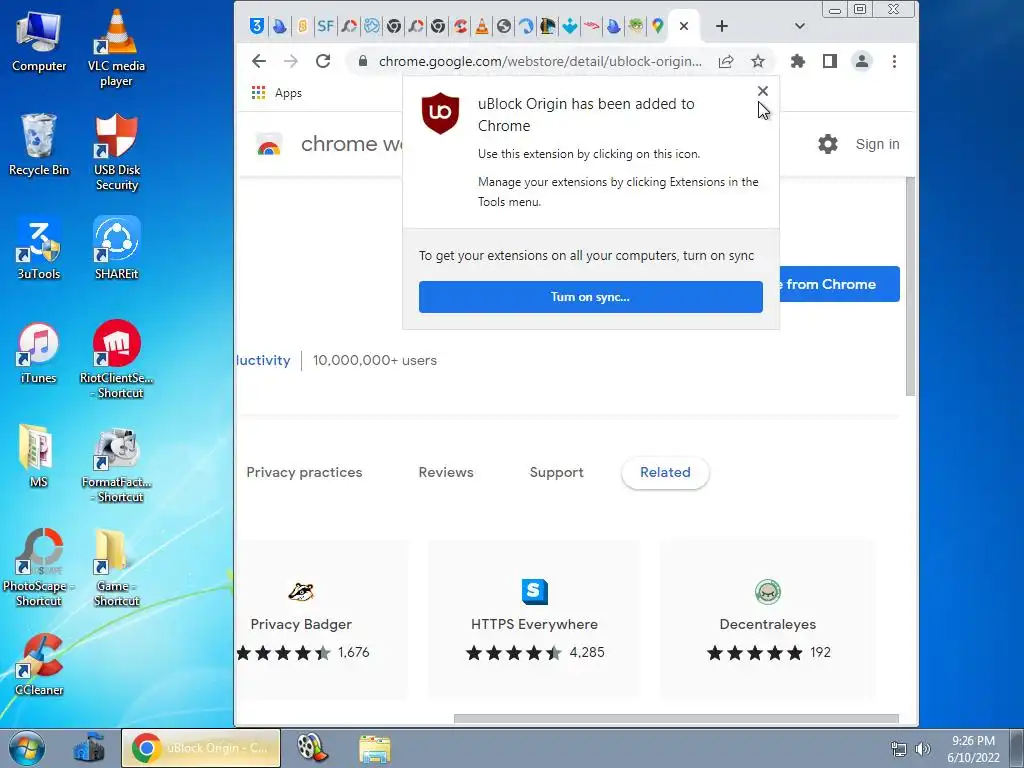This screenshot has width=1024, height=768.
Task: Click the Privacy Badger badger icon
Action: coord(301,592)
